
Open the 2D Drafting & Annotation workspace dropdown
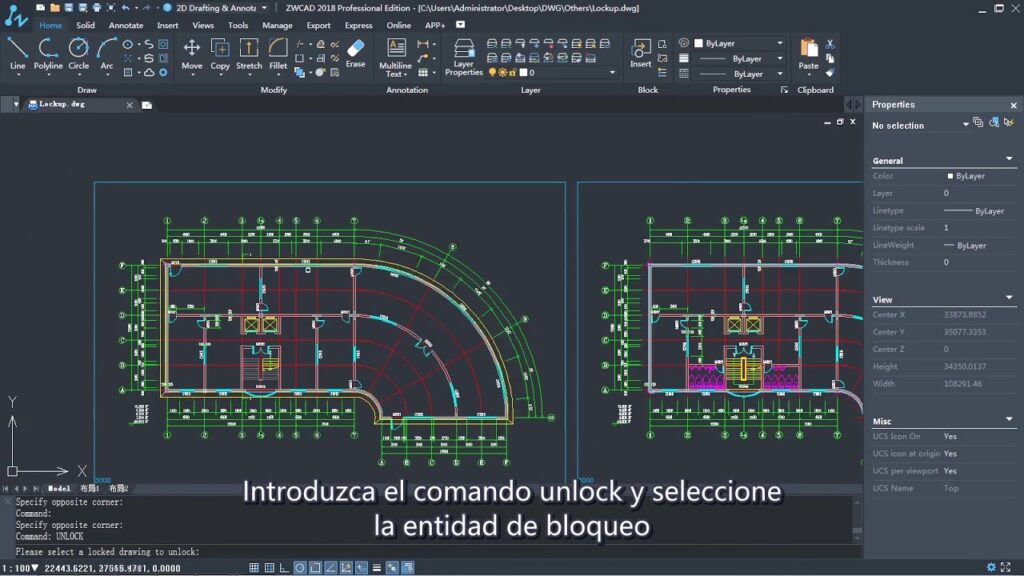tap(264, 8)
